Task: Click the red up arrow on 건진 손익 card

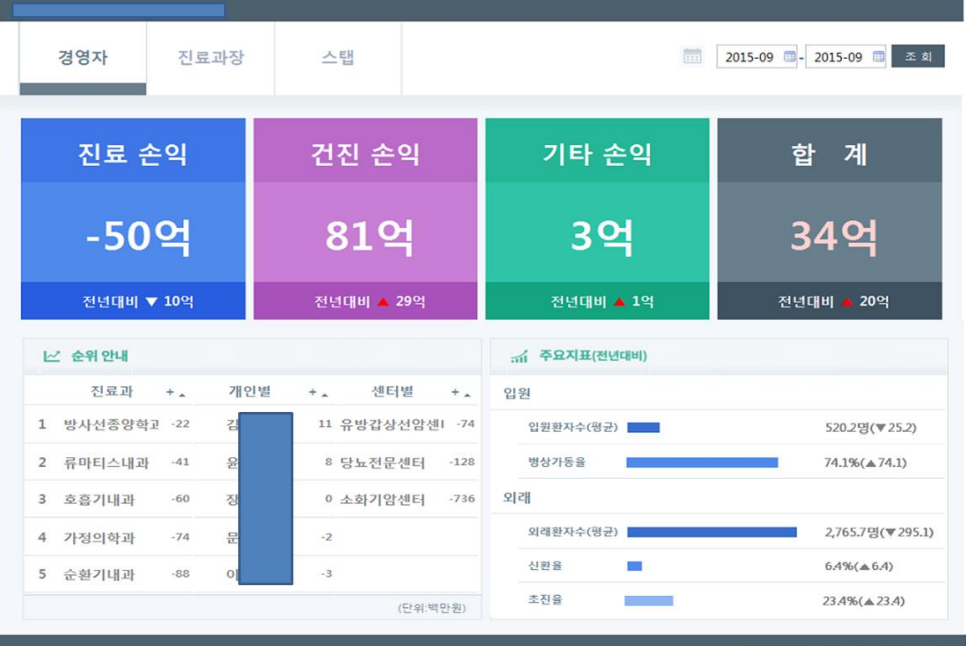Action: click(x=383, y=302)
